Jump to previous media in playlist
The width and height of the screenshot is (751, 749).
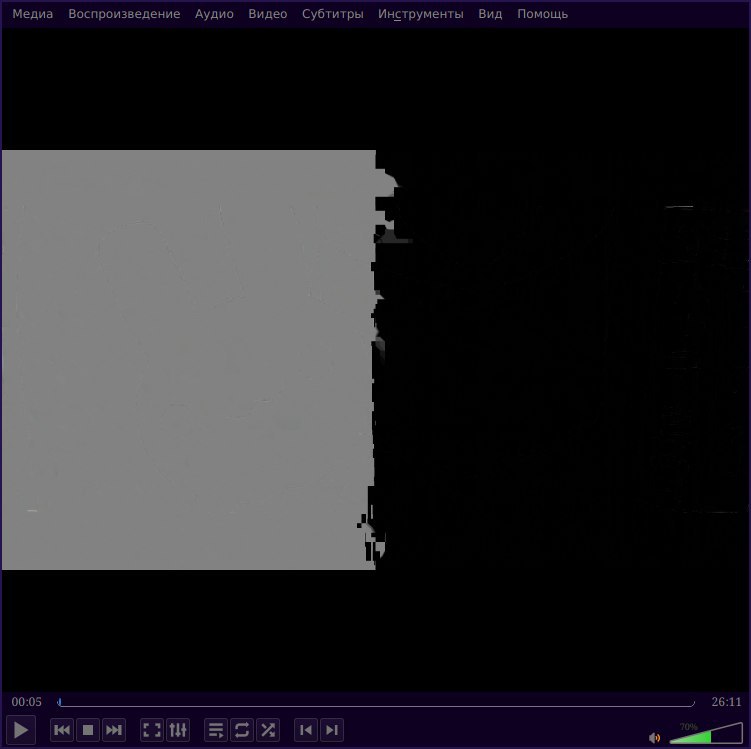tap(62, 730)
